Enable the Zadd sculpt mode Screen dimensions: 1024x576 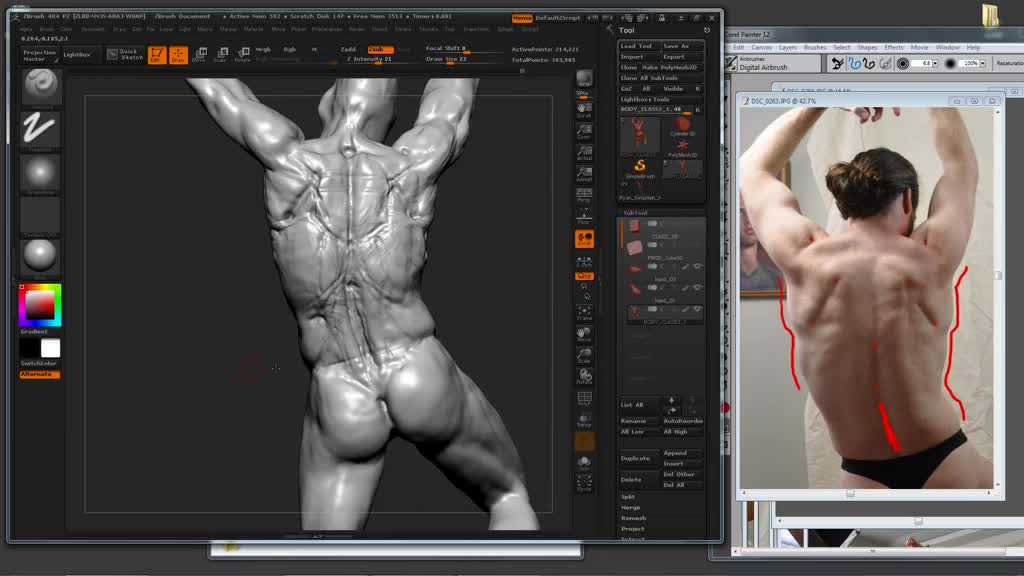click(x=349, y=50)
